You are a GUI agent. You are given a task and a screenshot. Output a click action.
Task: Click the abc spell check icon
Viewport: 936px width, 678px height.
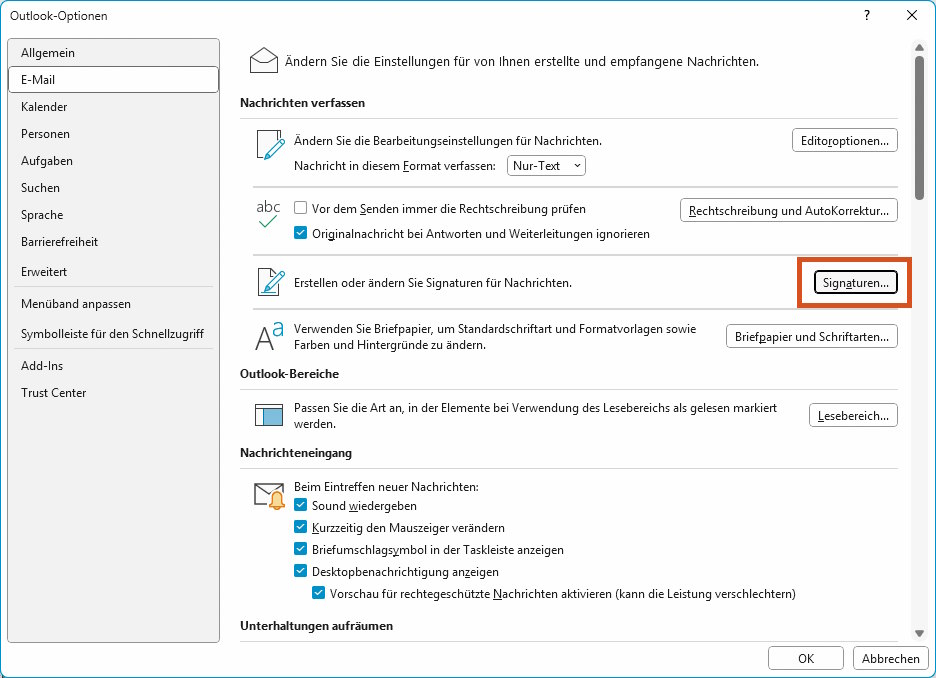pyautogui.click(x=268, y=214)
